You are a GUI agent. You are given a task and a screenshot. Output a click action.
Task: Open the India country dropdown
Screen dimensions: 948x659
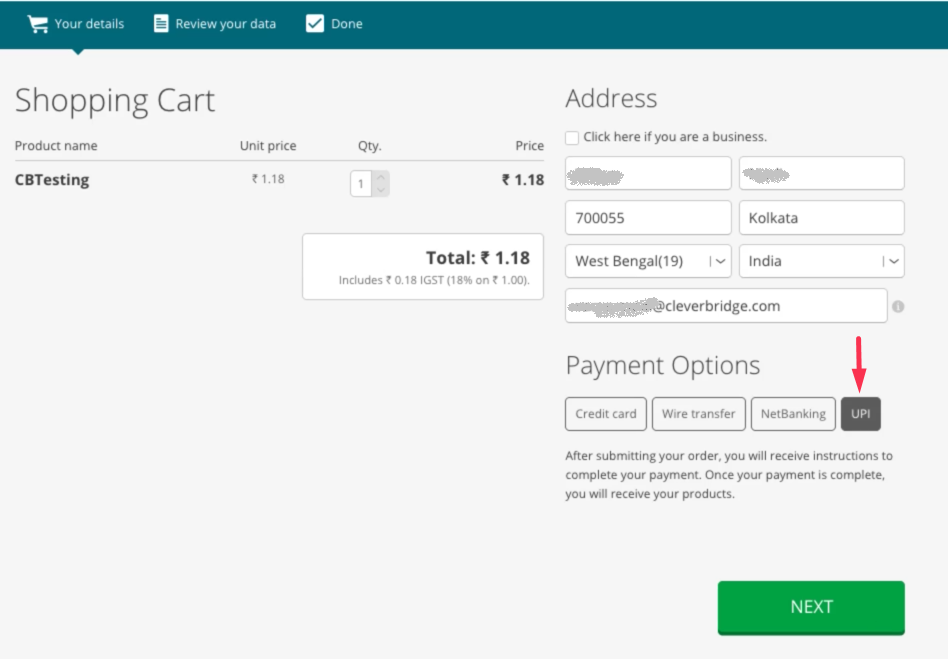(x=821, y=261)
